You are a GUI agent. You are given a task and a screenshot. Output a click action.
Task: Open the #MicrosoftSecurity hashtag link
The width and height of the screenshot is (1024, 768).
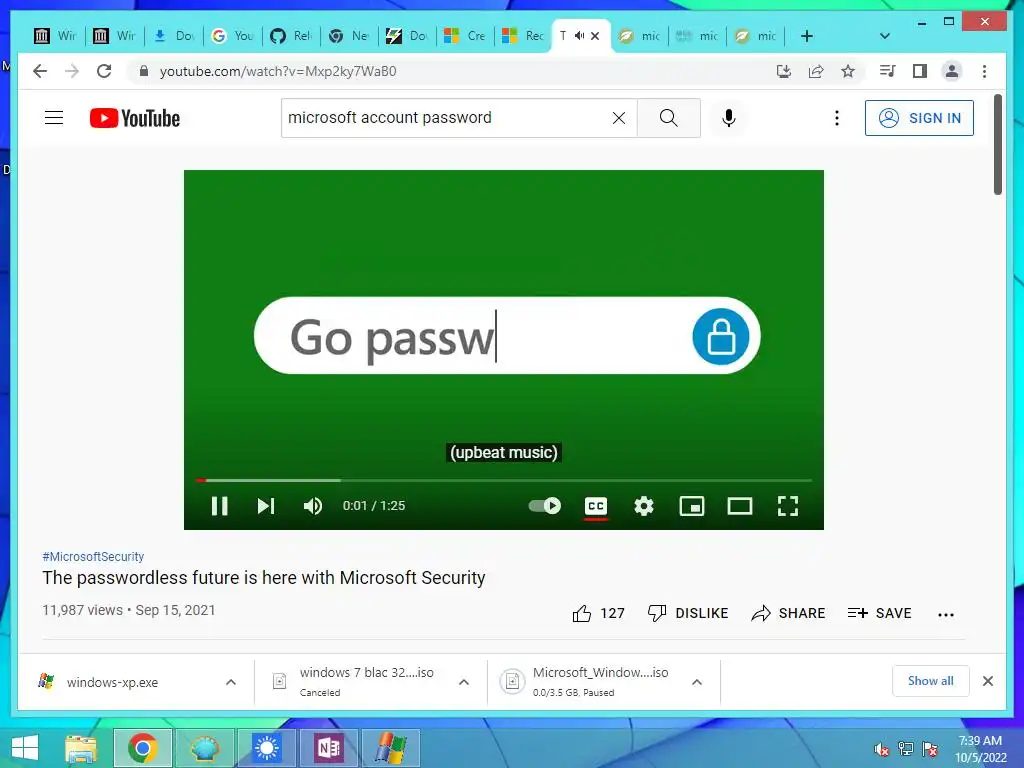tap(93, 556)
